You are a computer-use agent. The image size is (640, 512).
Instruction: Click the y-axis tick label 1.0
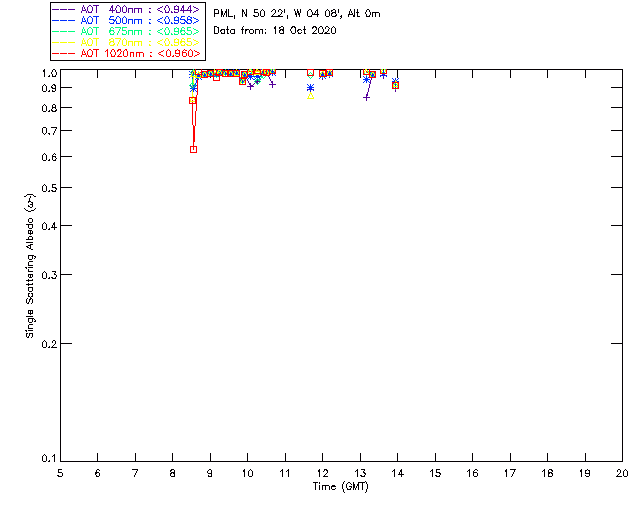click(x=49, y=73)
